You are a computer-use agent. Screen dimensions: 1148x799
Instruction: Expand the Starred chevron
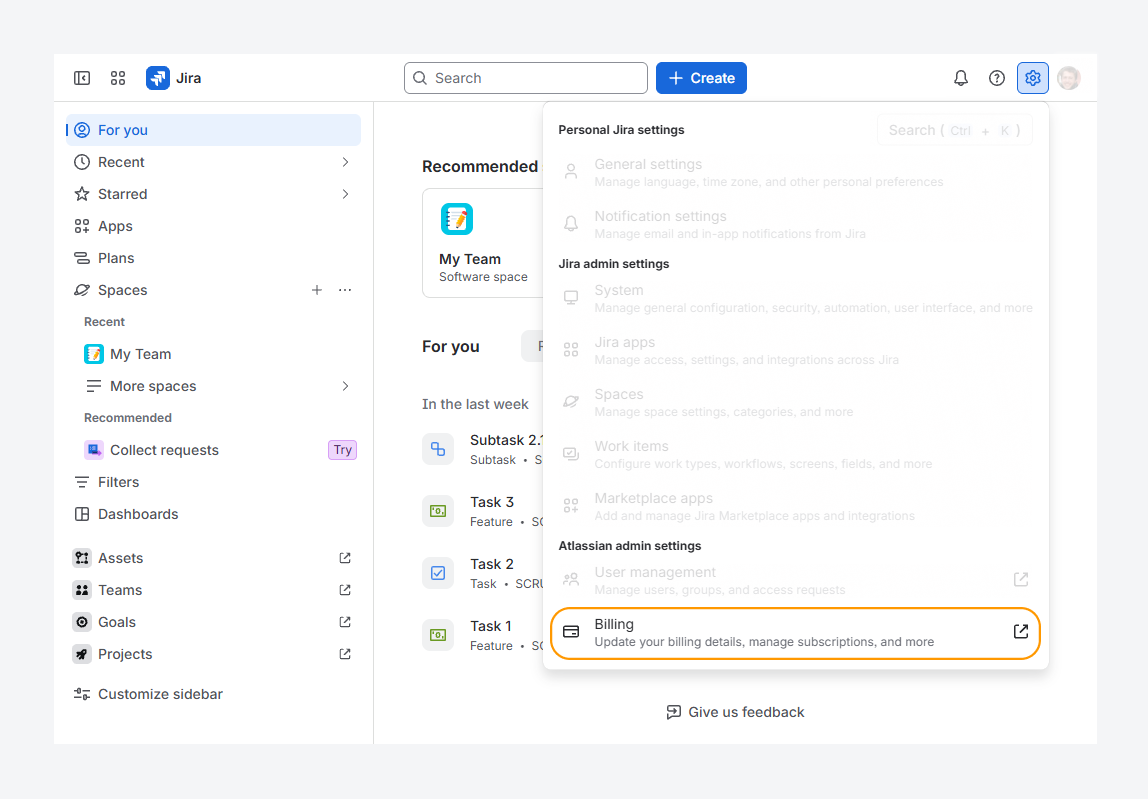coord(346,194)
